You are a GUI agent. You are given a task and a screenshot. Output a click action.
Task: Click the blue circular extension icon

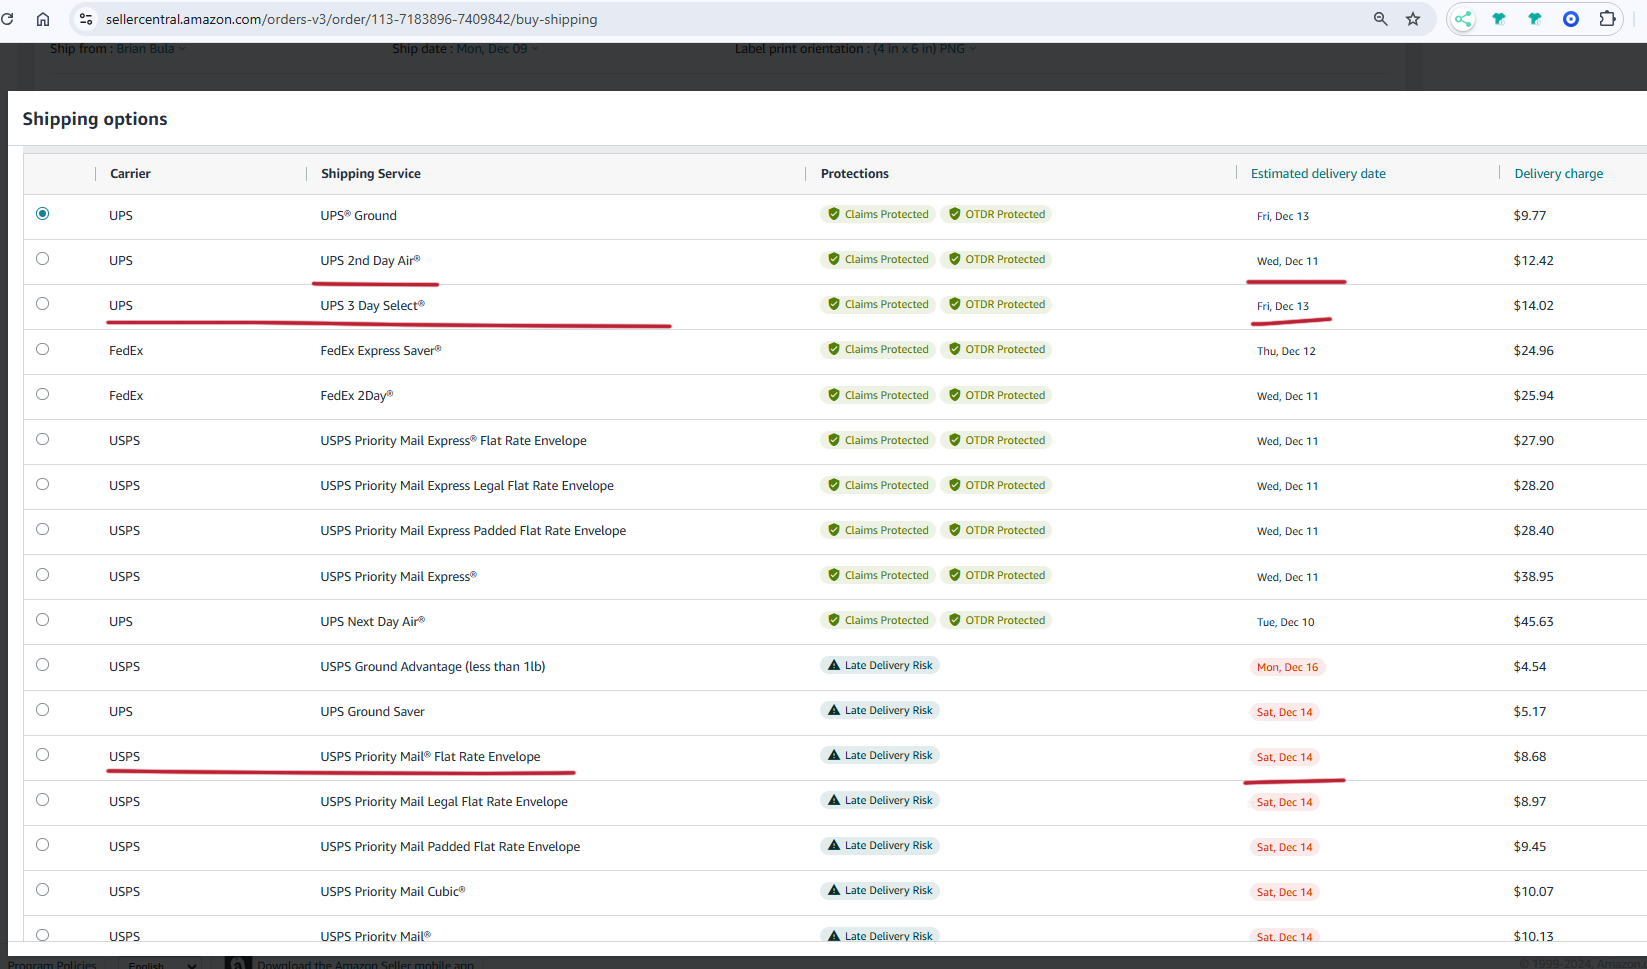(x=1571, y=19)
